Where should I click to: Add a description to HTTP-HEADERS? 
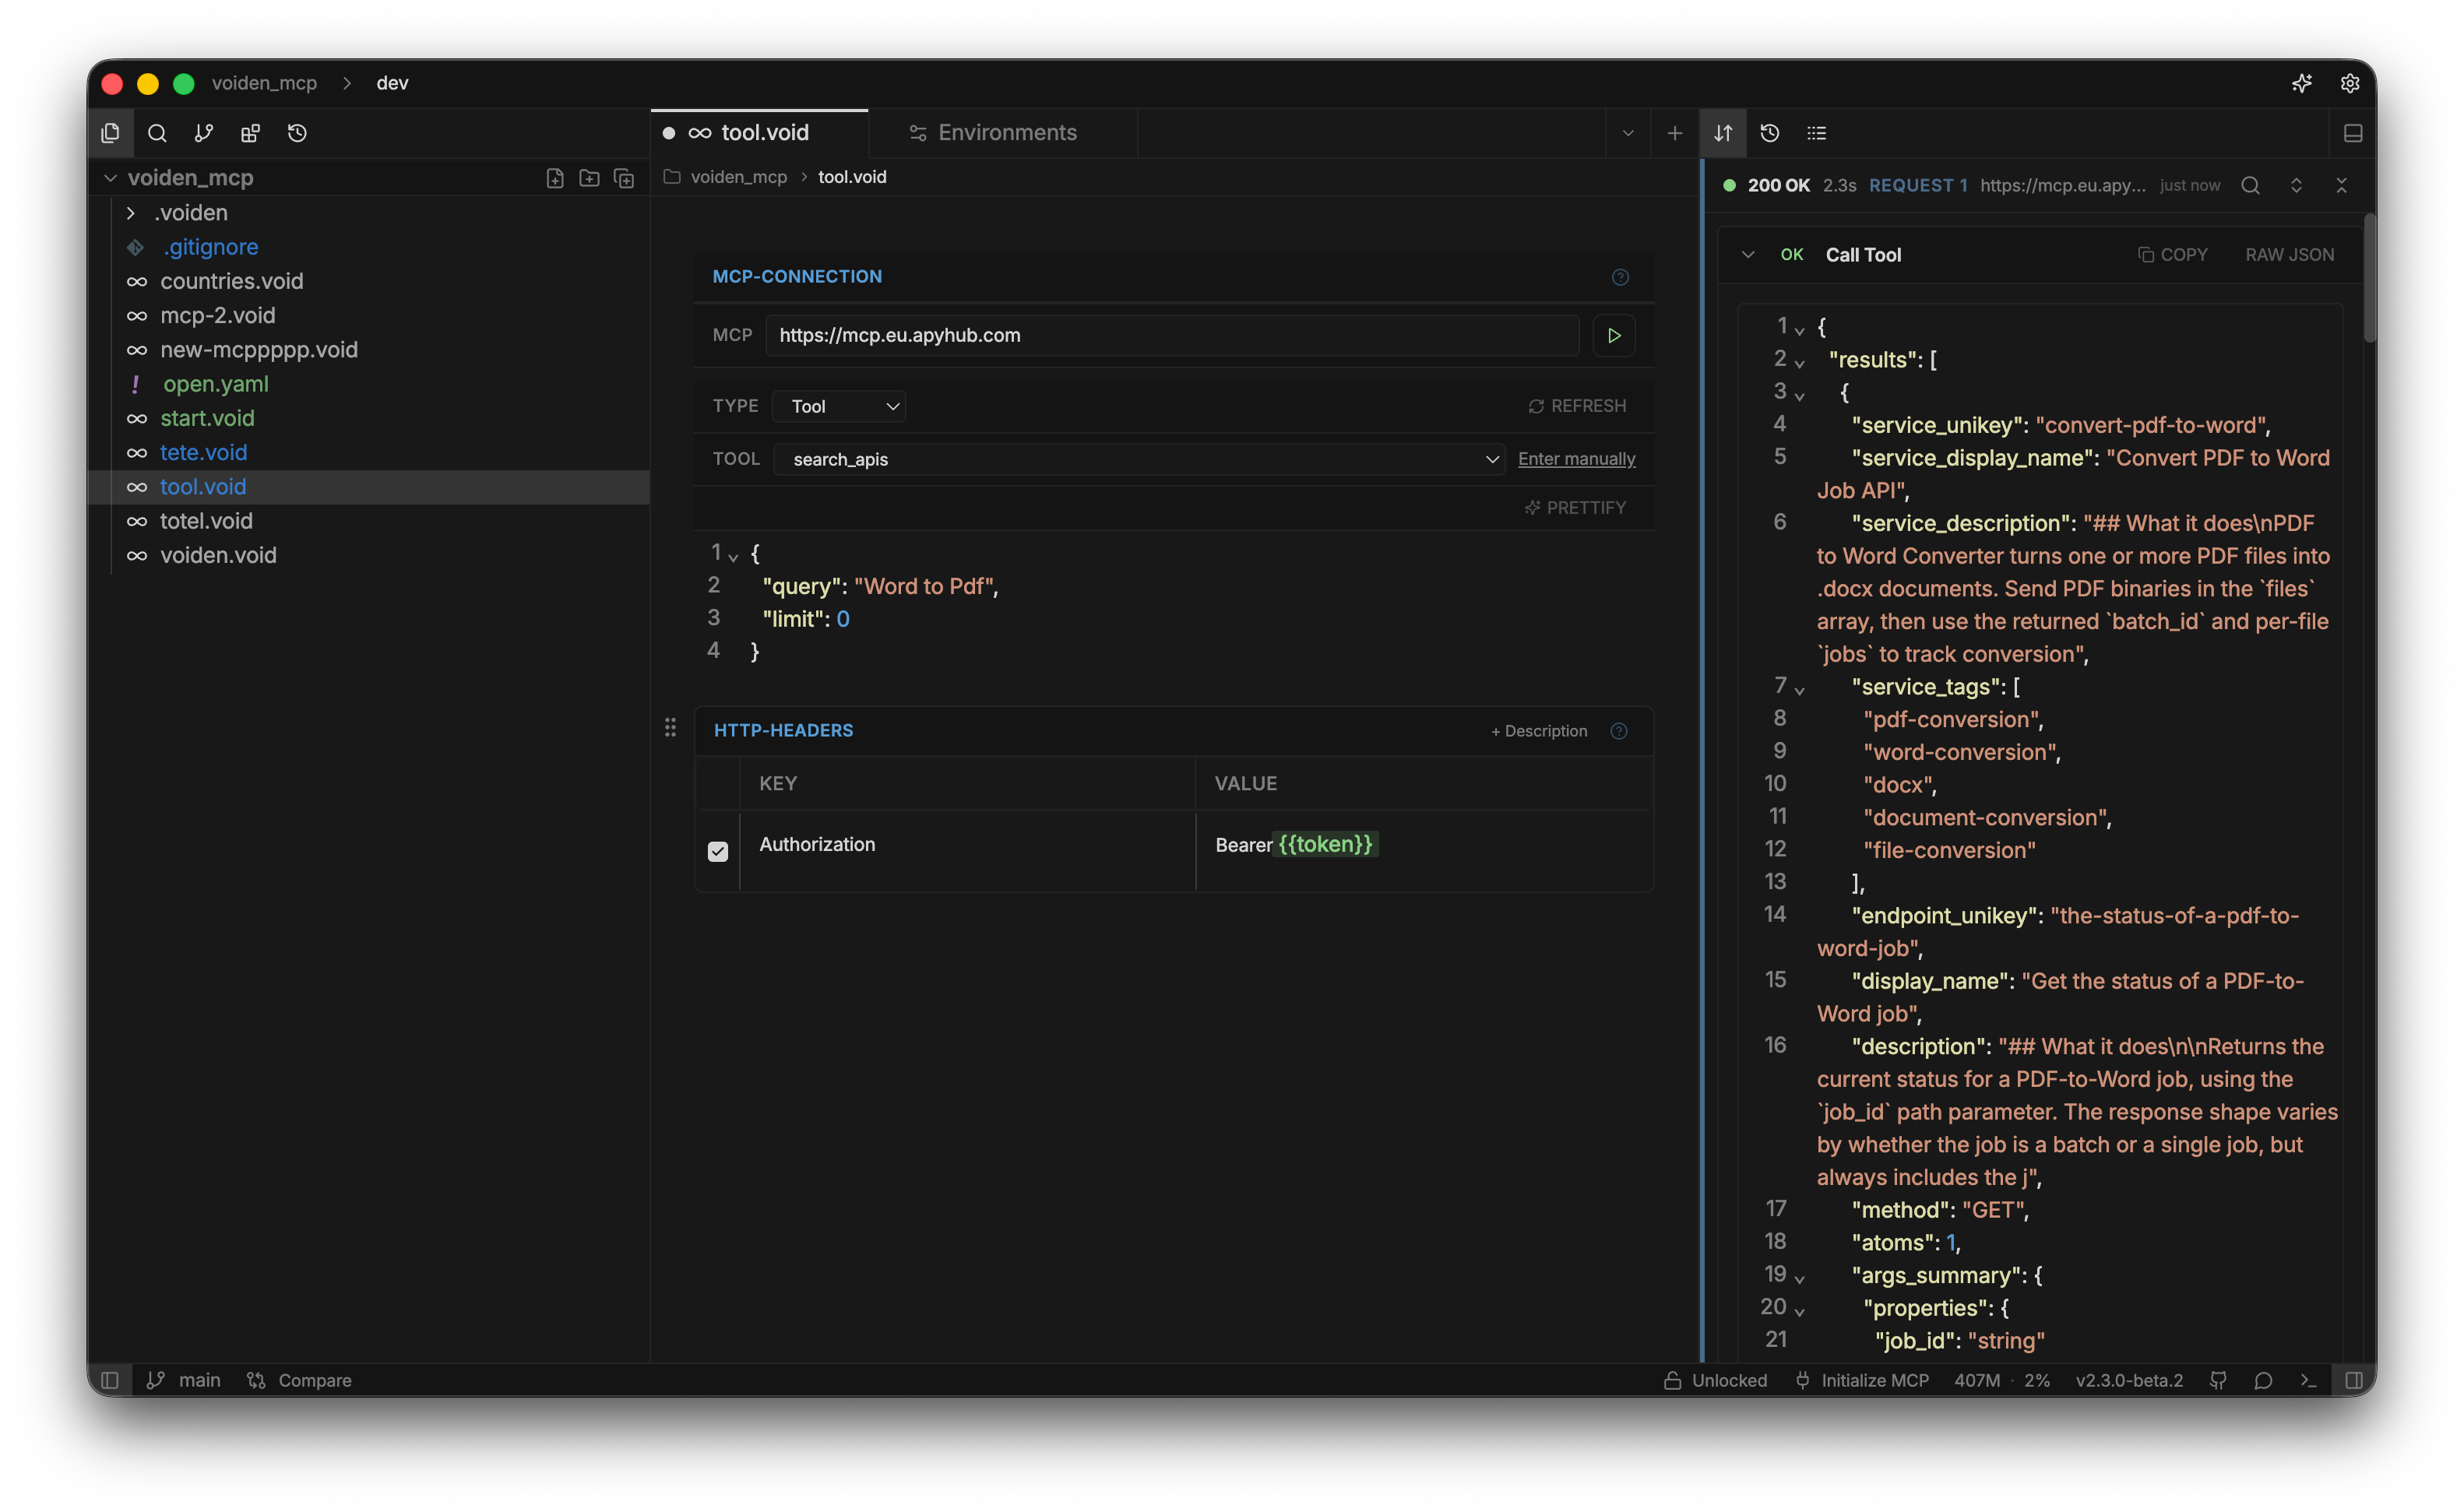click(x=1539, y=731)
